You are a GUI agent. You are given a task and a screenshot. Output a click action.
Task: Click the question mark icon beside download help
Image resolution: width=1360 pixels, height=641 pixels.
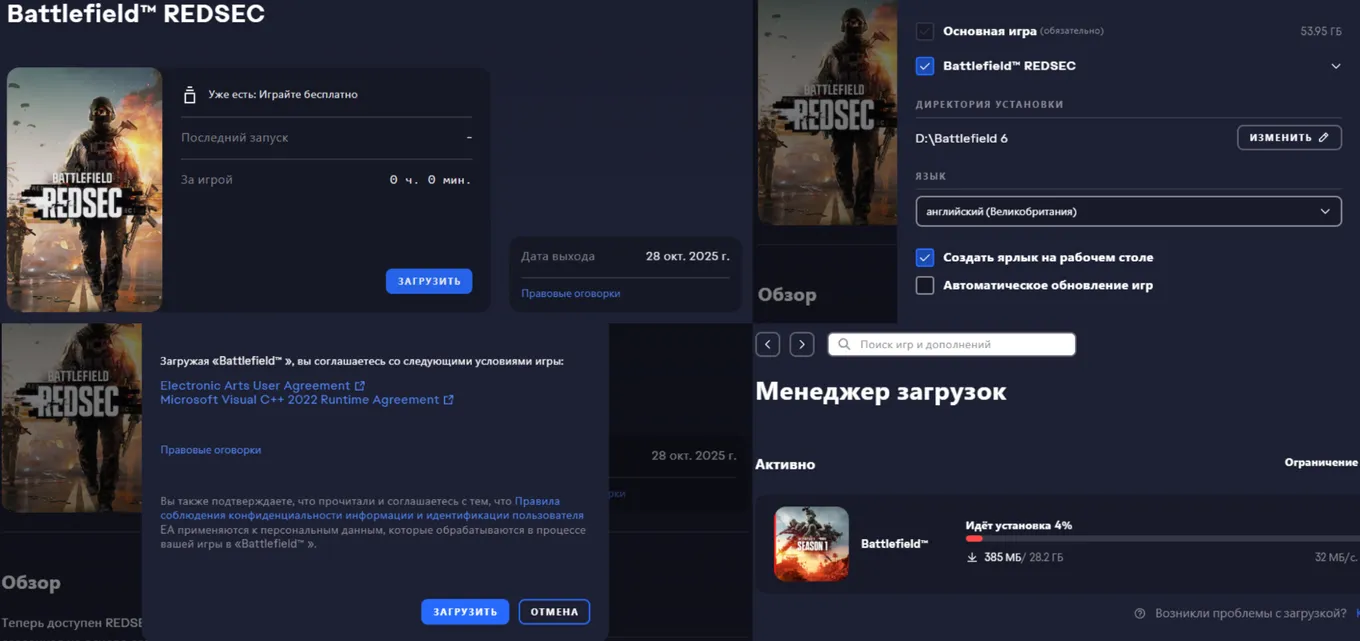[1140, 613]
